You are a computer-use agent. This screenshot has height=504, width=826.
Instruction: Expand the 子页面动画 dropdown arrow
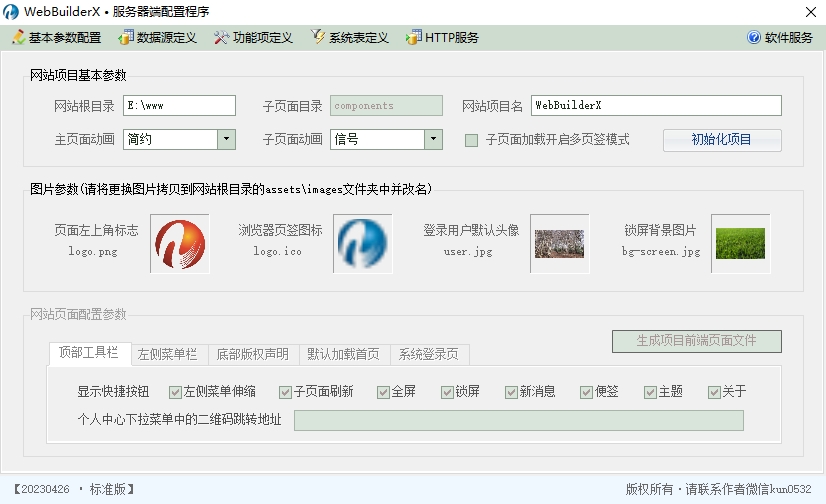click(x=433, y=139)
